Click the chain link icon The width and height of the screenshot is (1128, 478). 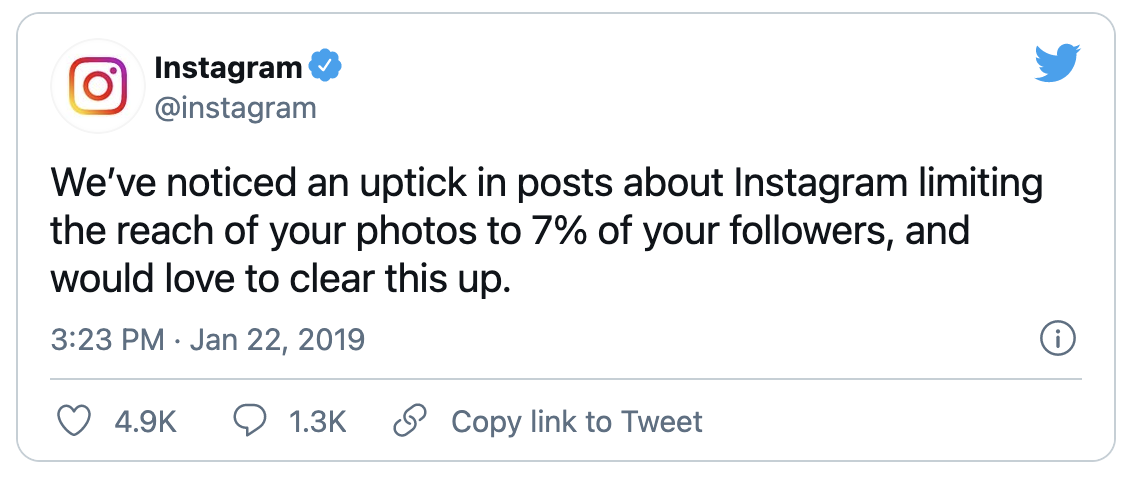pos(410,421)
